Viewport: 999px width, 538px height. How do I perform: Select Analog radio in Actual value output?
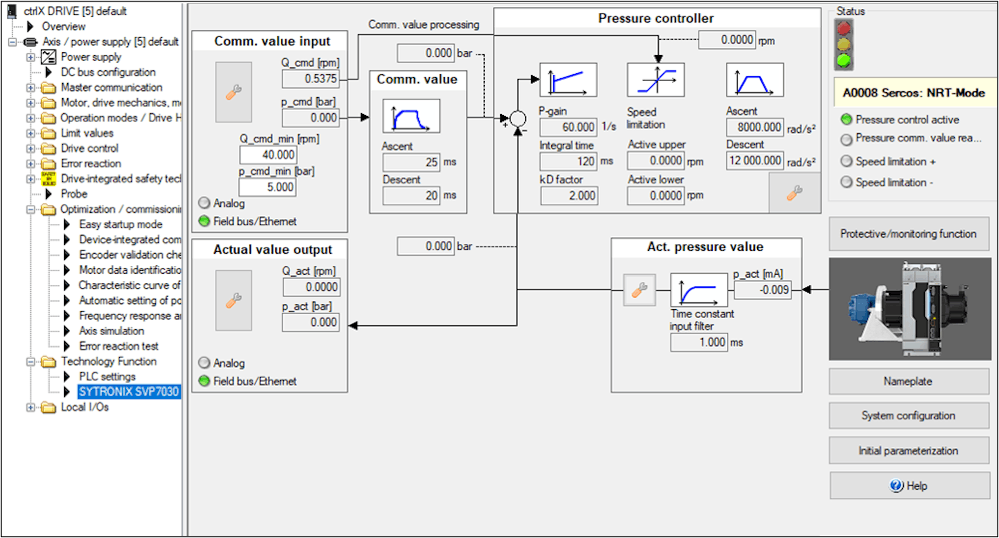tap(205, 363)
